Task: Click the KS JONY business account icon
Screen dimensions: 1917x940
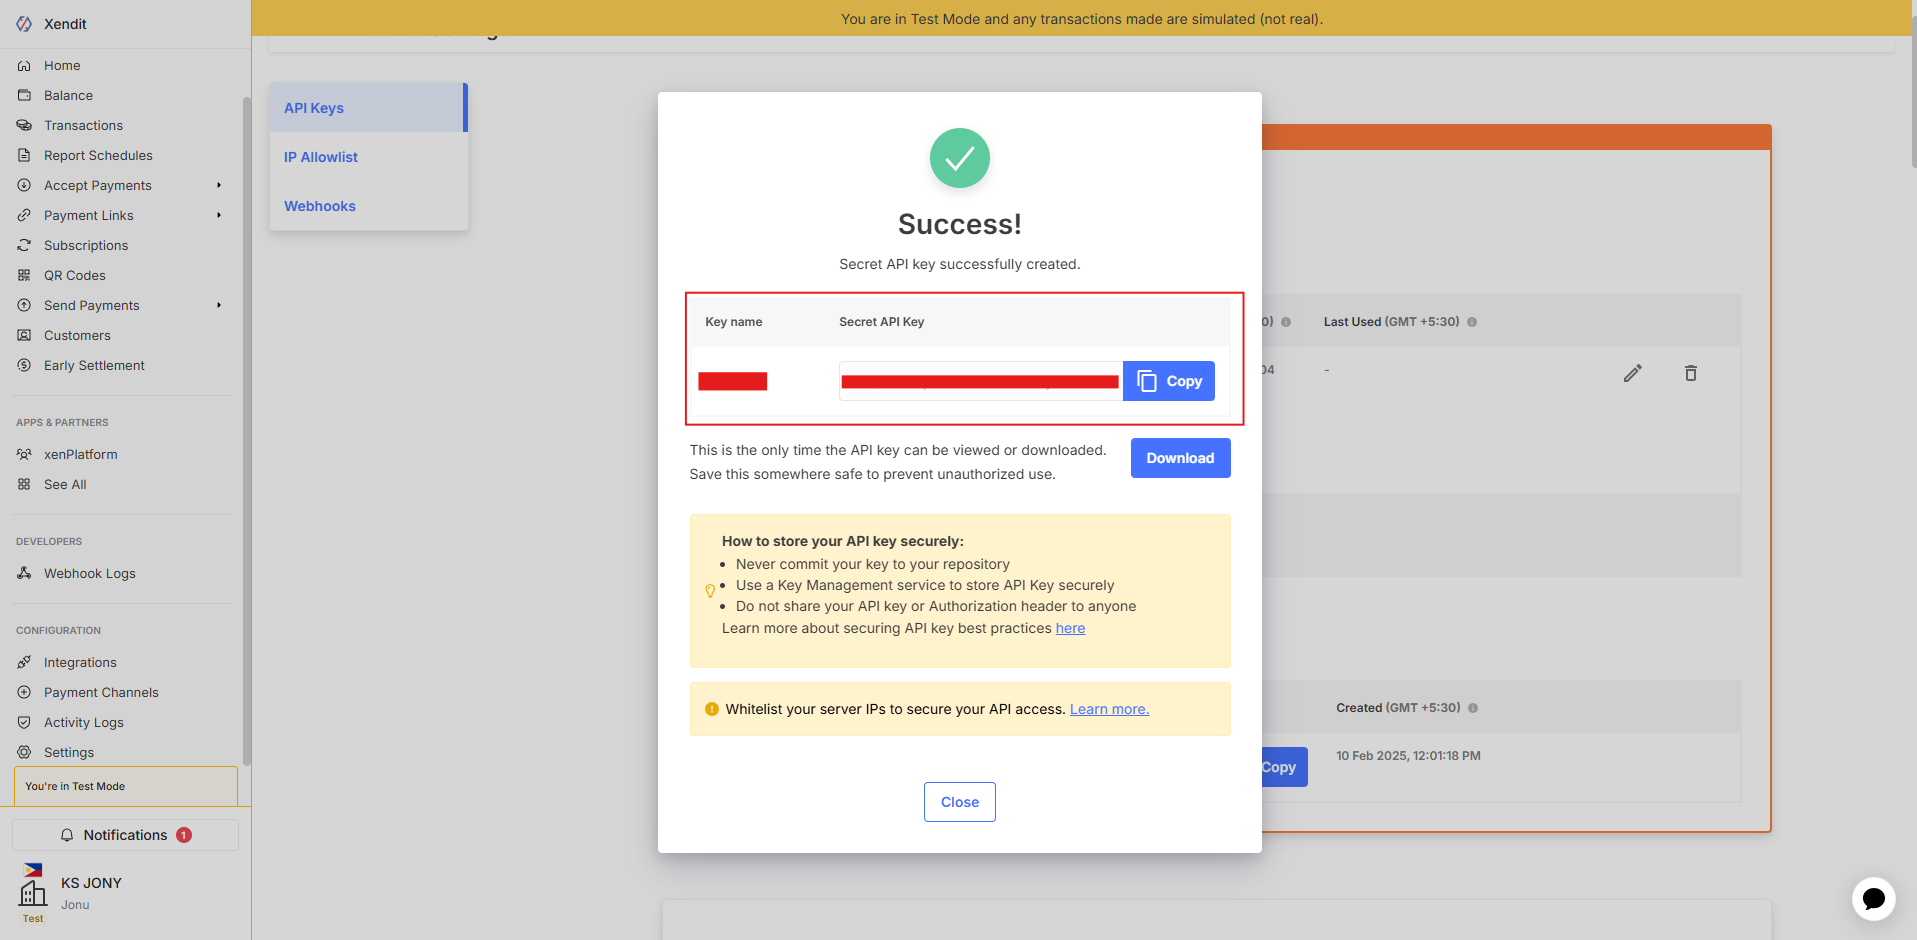Action: (x=33, y=890)
